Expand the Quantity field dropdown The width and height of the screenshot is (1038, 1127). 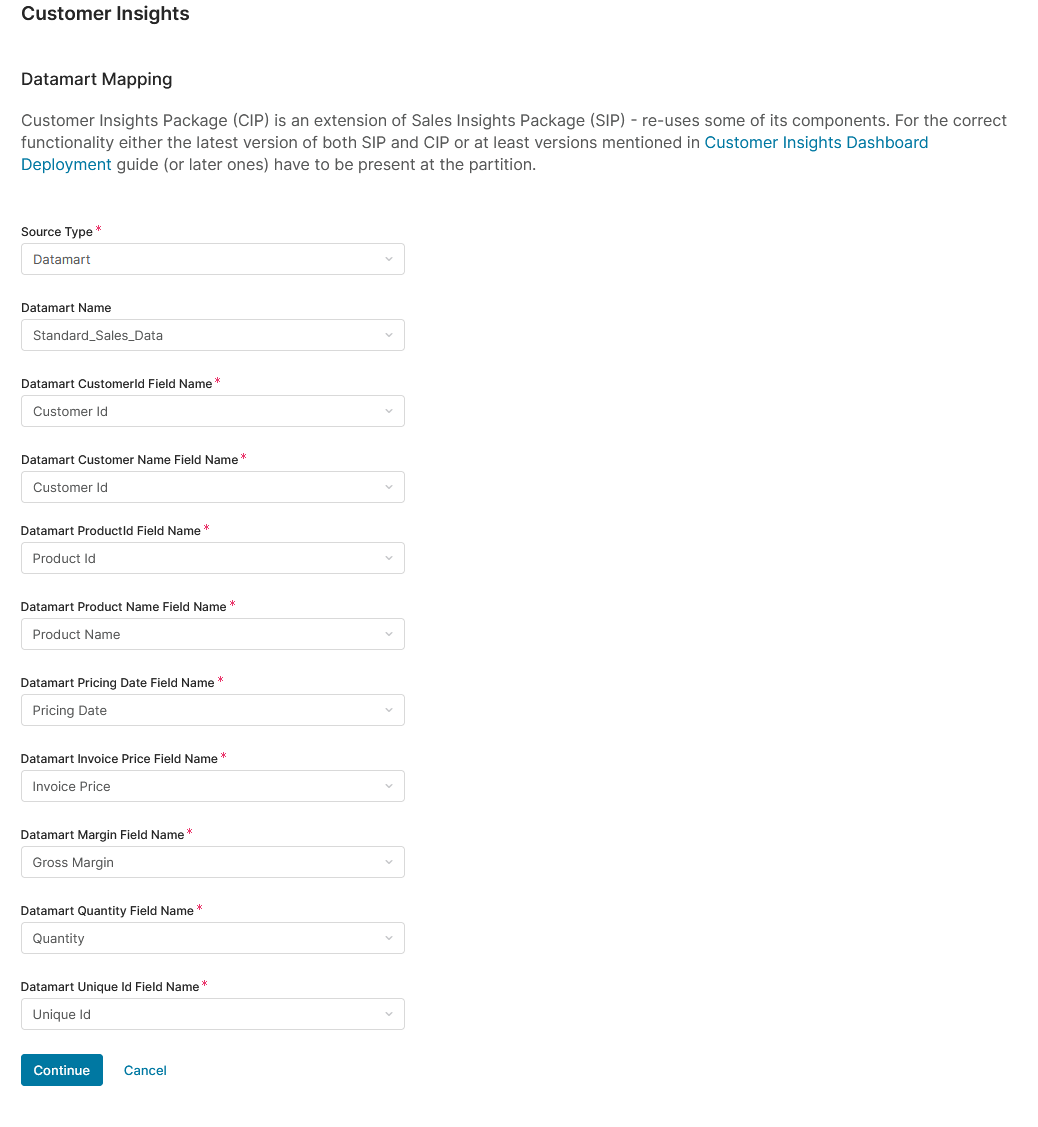(212, 939)
